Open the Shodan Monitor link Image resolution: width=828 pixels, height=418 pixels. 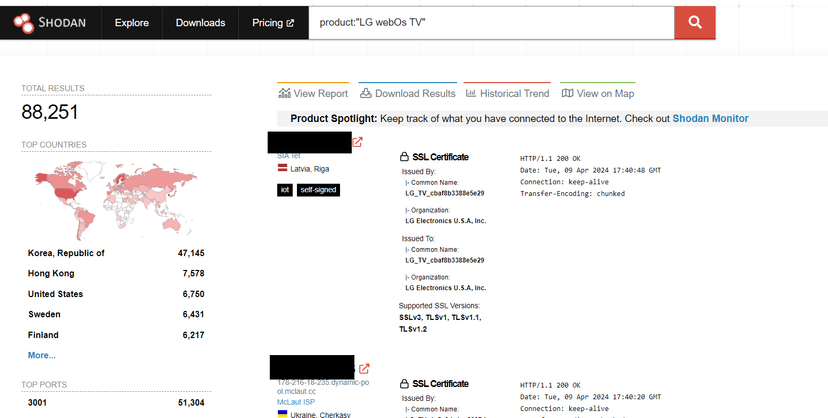pyautogui.click(x=710, y=119)
